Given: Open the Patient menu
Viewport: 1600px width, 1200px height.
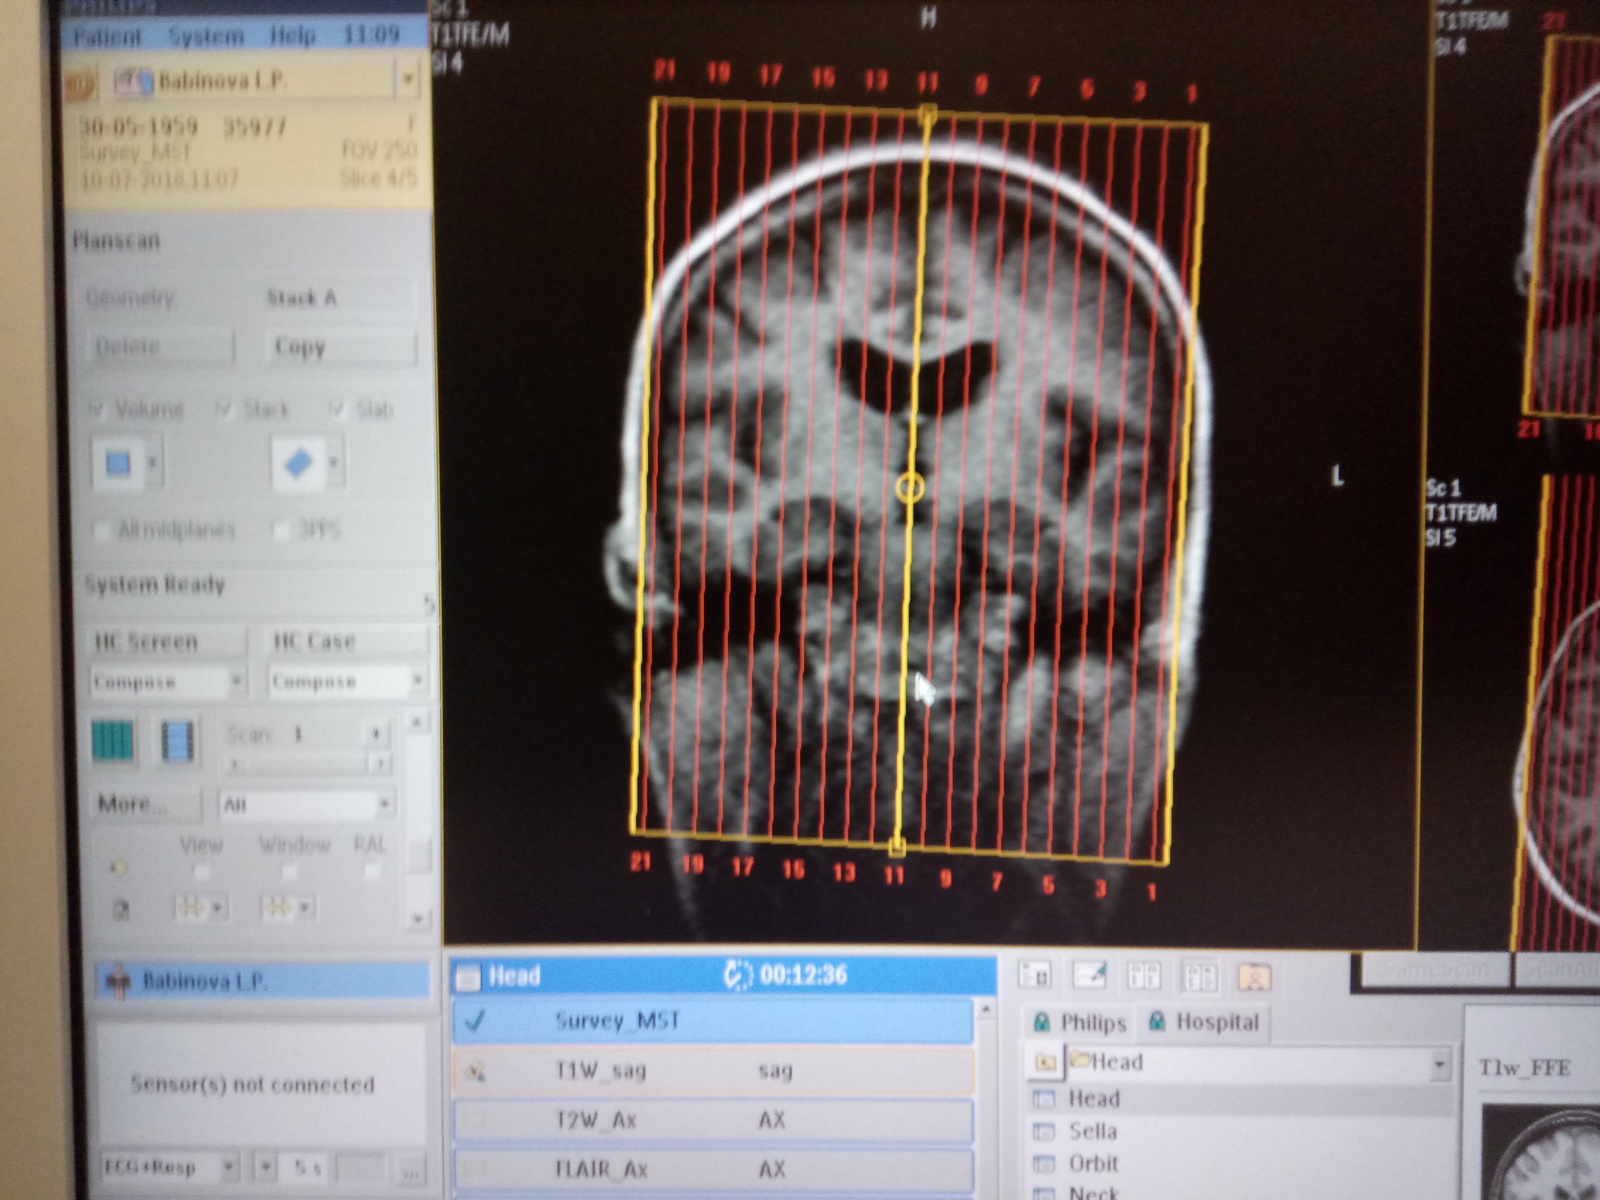Looking at the screenshot, I should (107, 38).
